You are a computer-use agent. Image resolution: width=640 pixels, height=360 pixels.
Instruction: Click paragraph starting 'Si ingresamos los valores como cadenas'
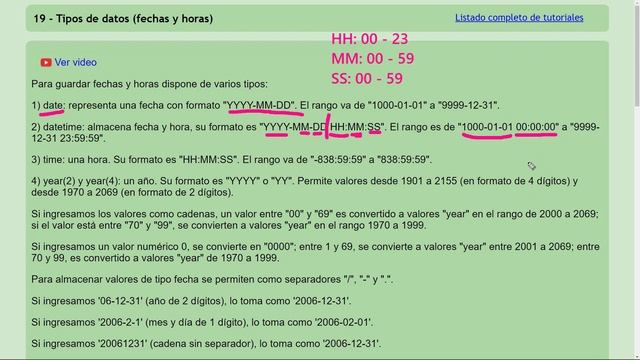(x=315, y=220)
